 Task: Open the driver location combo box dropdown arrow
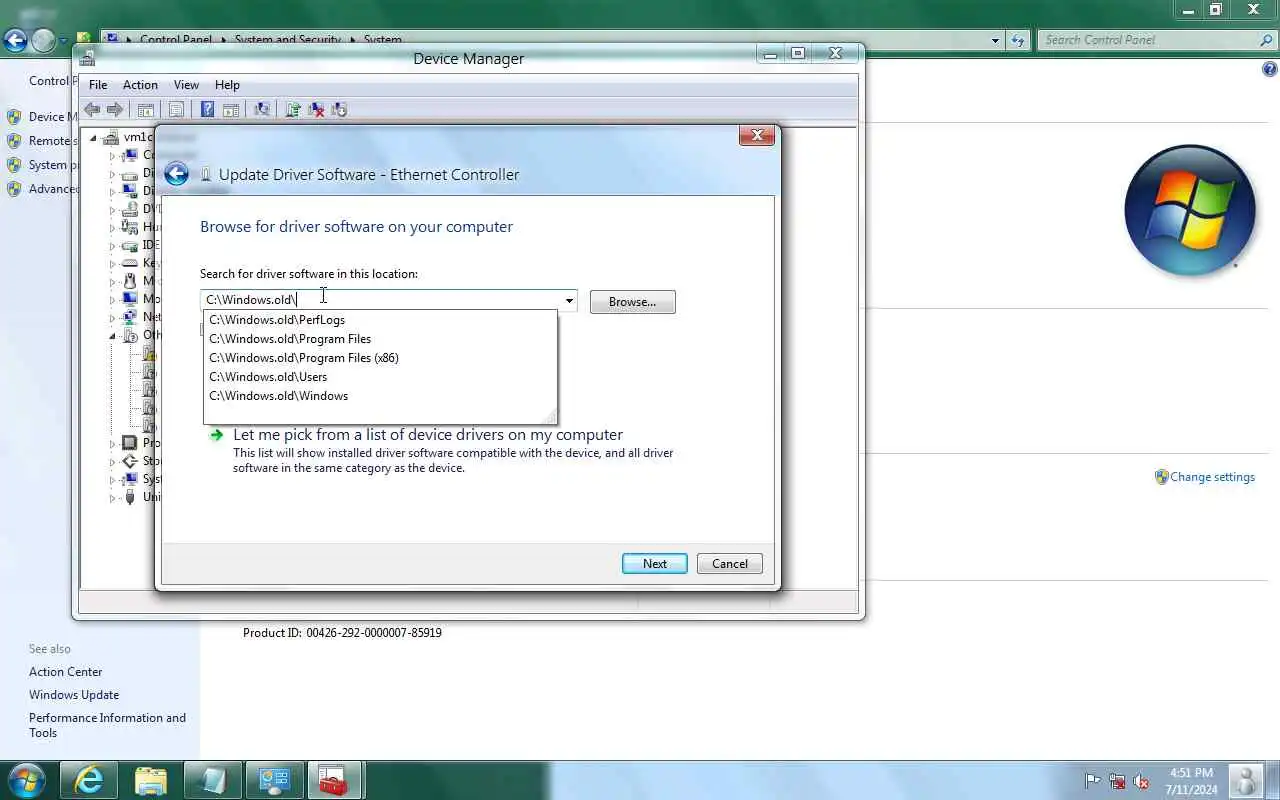[569, 300]
